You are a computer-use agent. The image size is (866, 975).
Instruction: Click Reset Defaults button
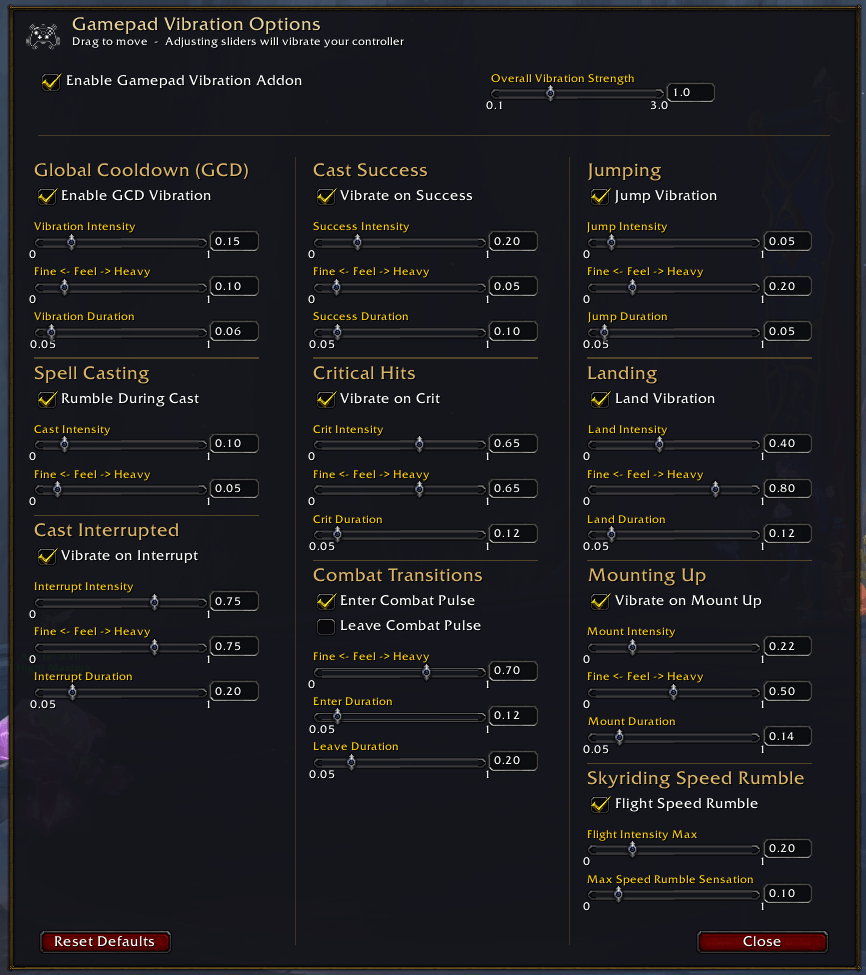coord(105,941)
